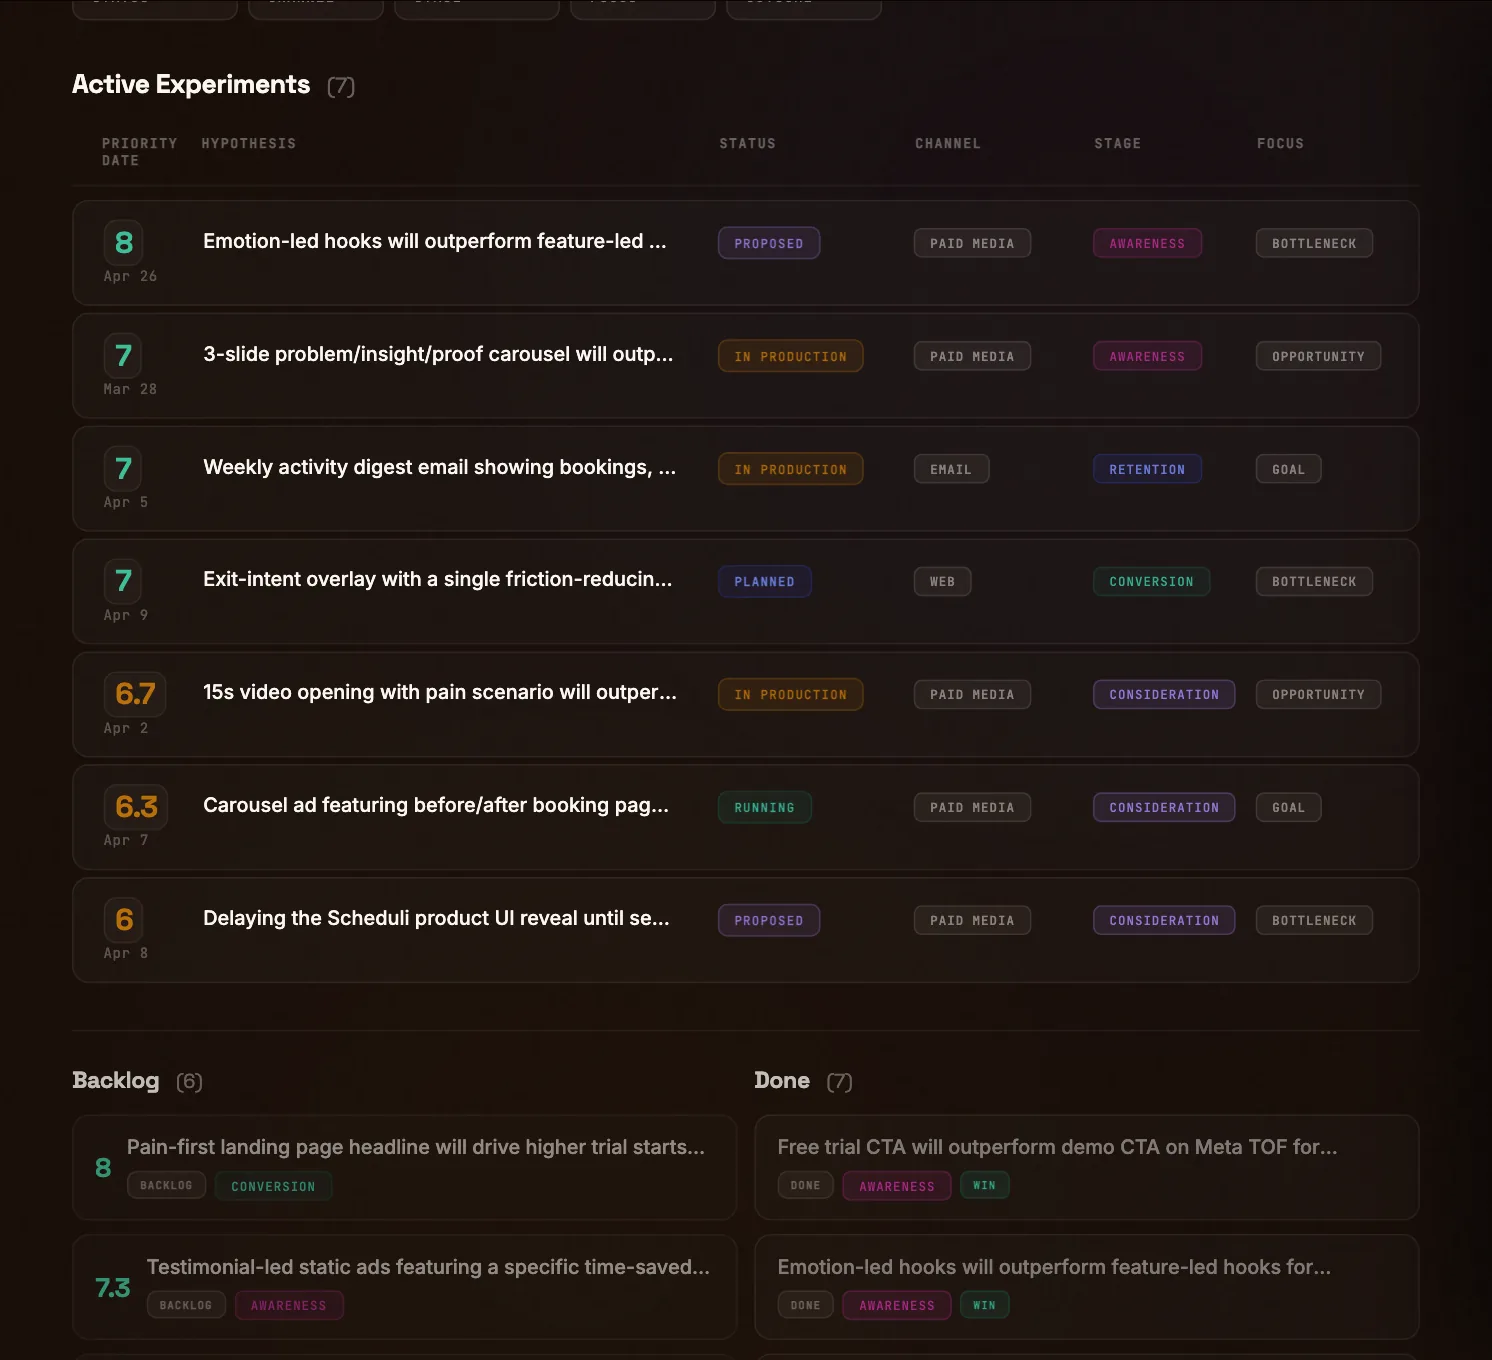Click the Stage column header
Screen dimensions: 1492x1360
pos(1117,144)
